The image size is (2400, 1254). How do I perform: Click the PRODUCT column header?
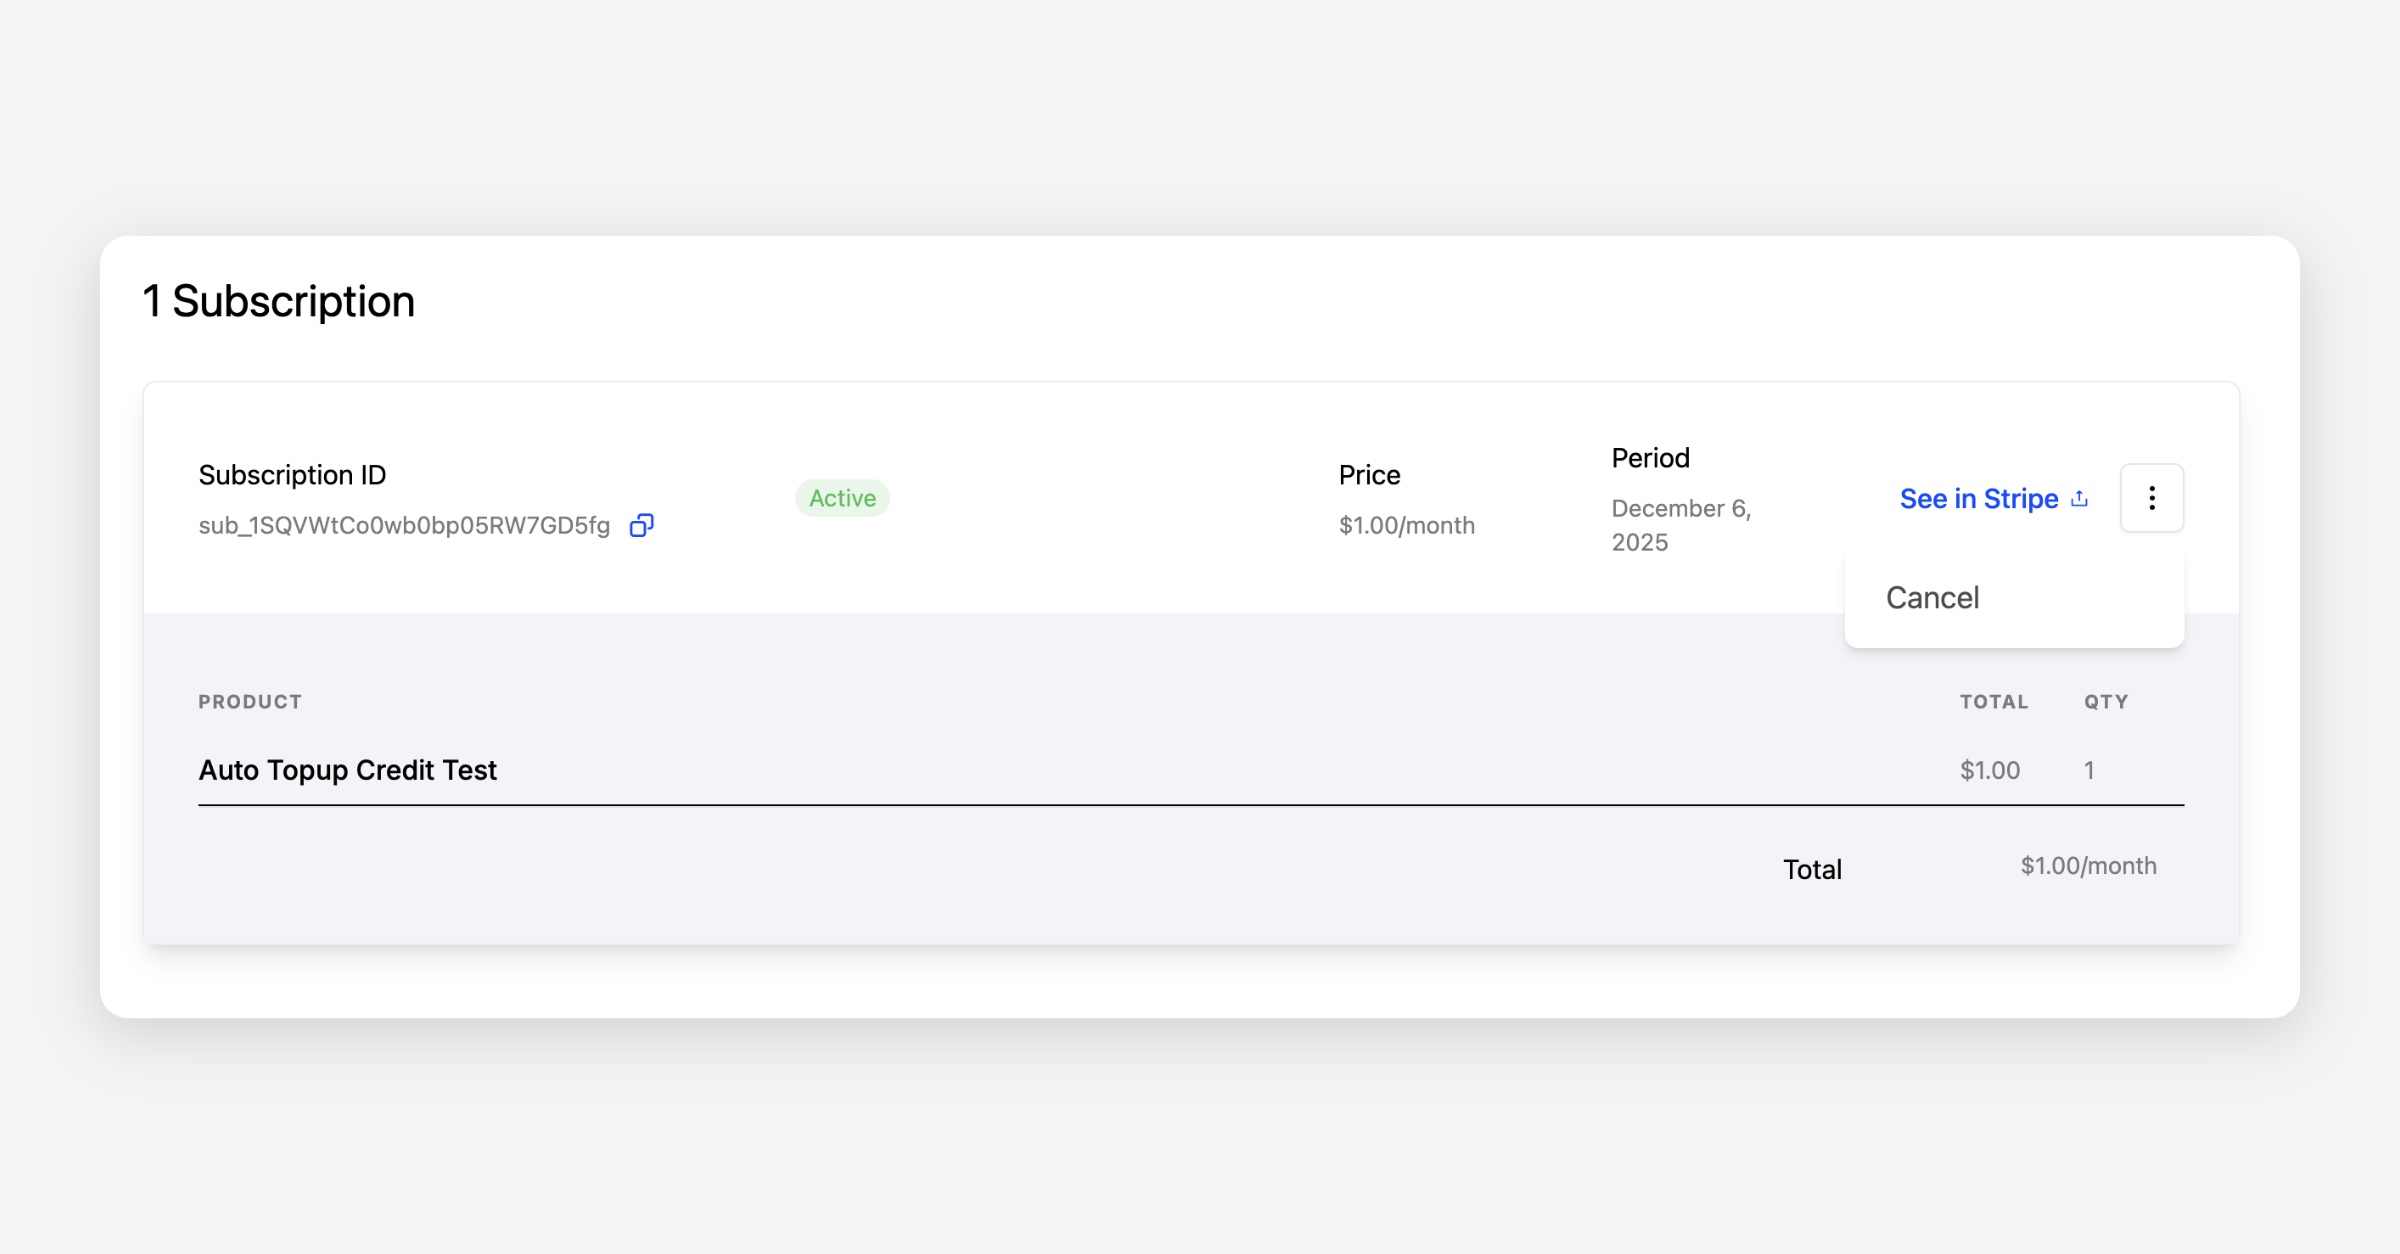point(250,702)
